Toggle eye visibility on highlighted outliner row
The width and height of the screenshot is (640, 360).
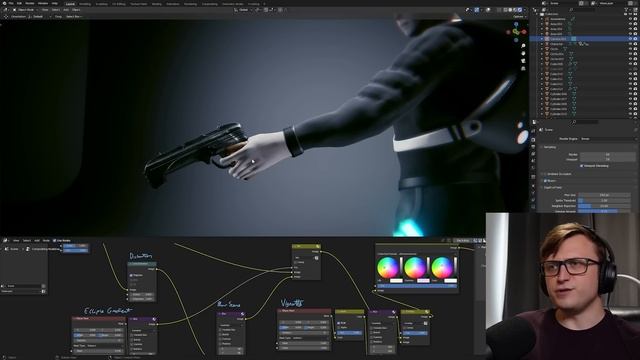631,39
